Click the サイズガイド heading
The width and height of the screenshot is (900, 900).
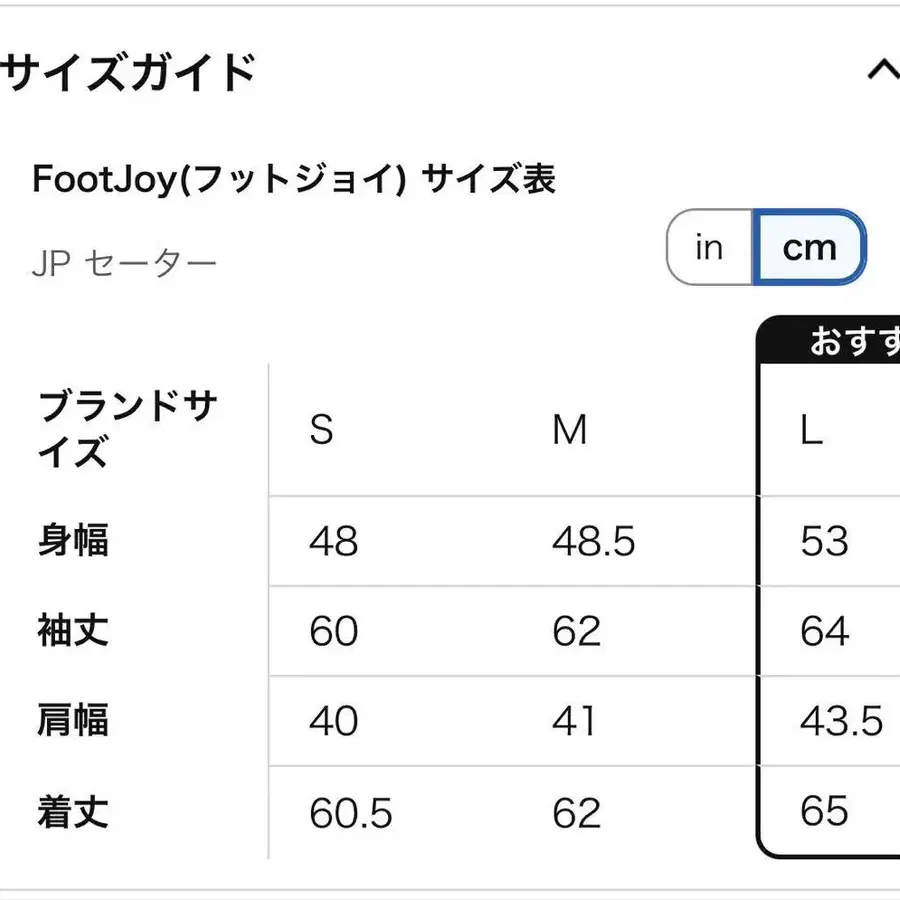[130, 73]
